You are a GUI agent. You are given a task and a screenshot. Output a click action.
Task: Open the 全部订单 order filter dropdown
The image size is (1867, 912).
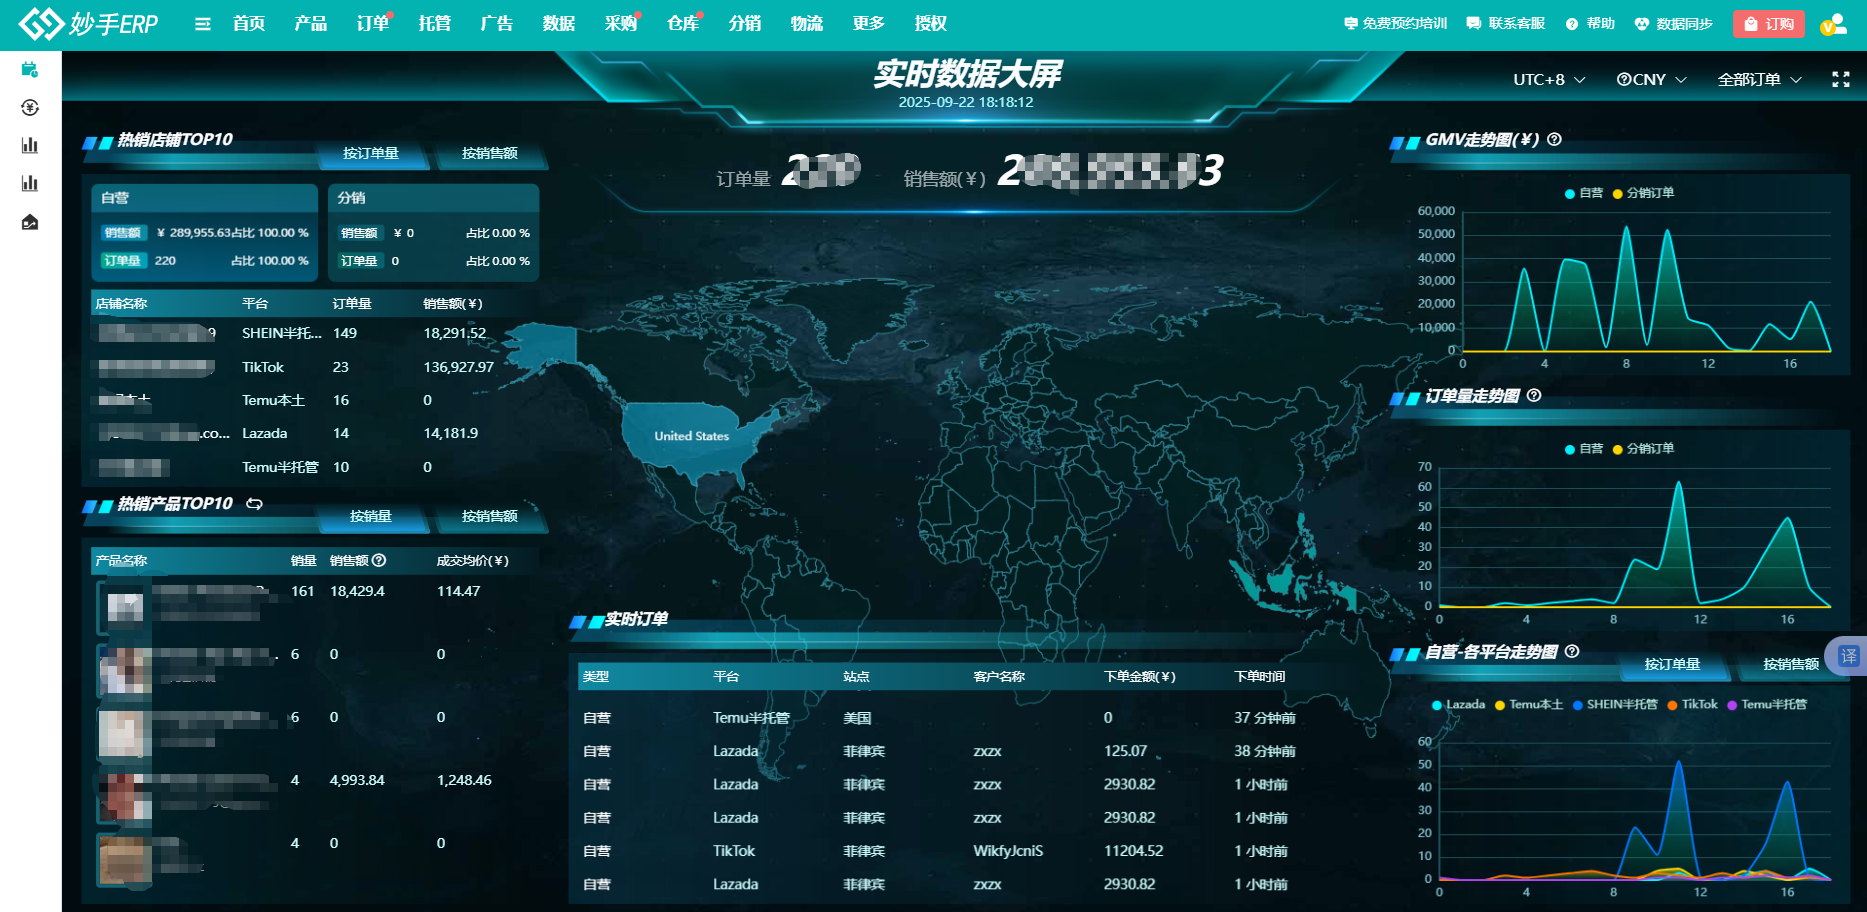1760,79
